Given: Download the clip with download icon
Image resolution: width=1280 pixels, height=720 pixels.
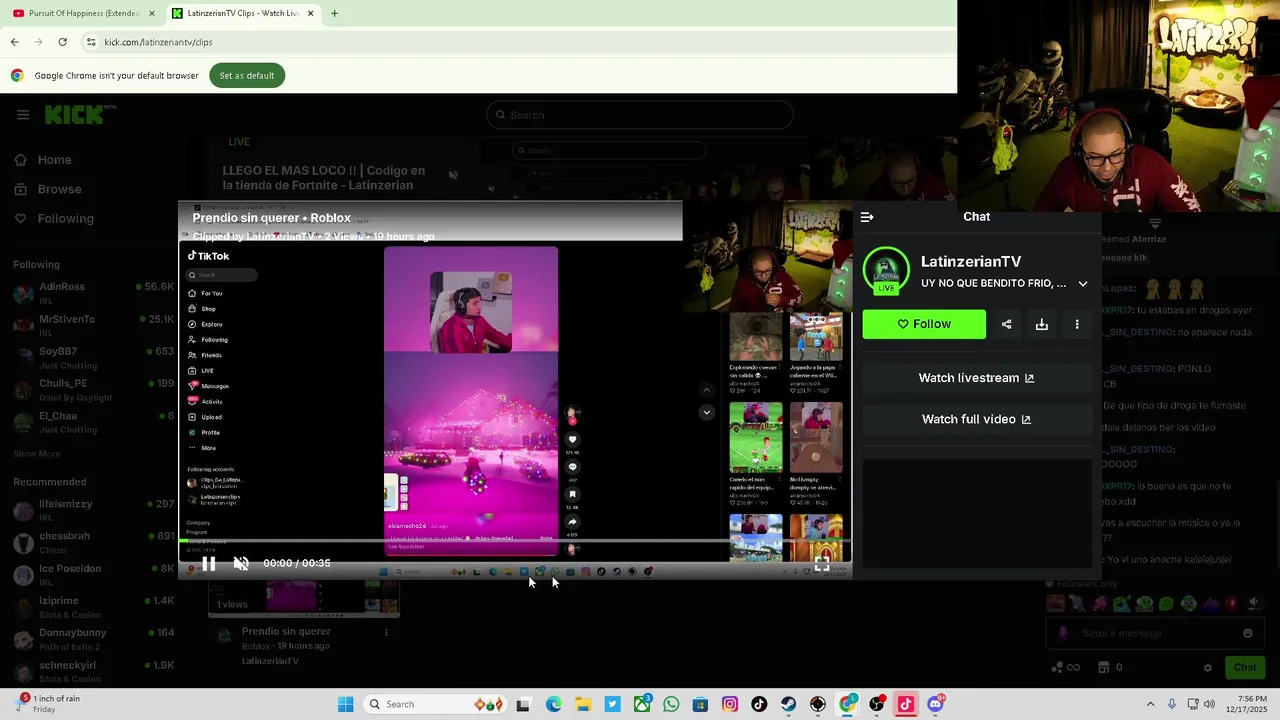Looking at the screenshot, I should pyautogui.click(x=1042, y=324).
